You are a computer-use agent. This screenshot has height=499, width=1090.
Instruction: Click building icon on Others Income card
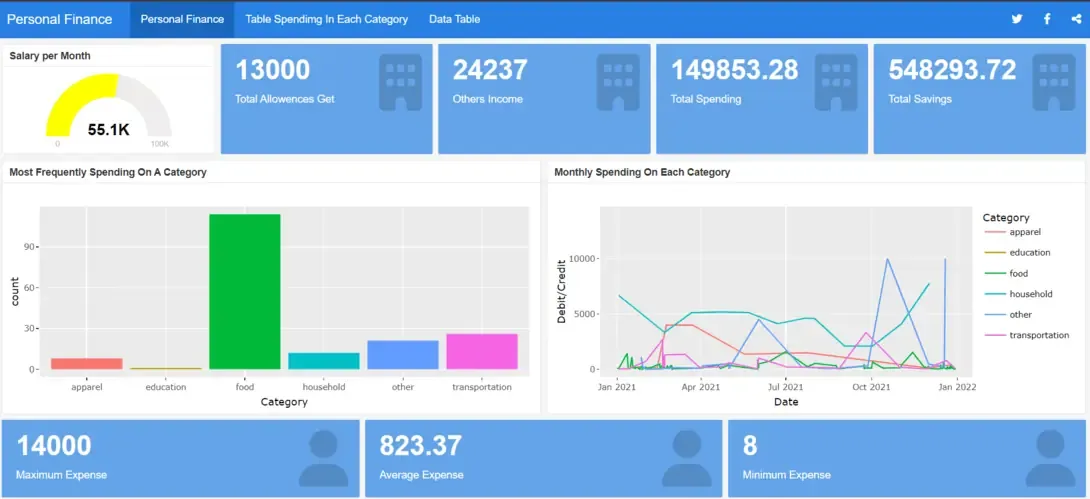[618, 82]
